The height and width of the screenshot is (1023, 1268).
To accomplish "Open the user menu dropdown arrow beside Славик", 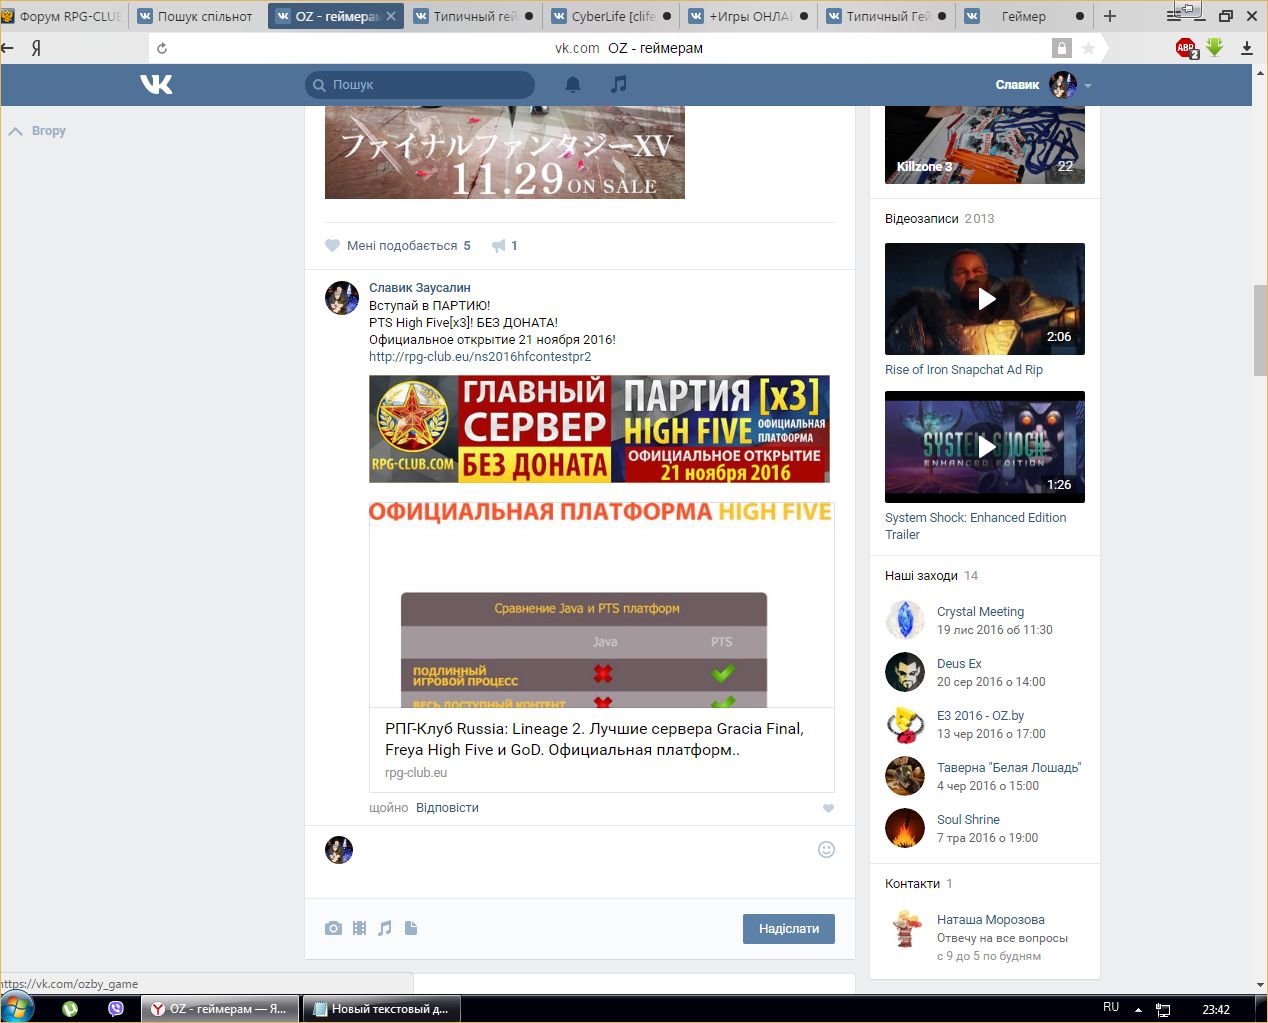I will pos(1088,86).
